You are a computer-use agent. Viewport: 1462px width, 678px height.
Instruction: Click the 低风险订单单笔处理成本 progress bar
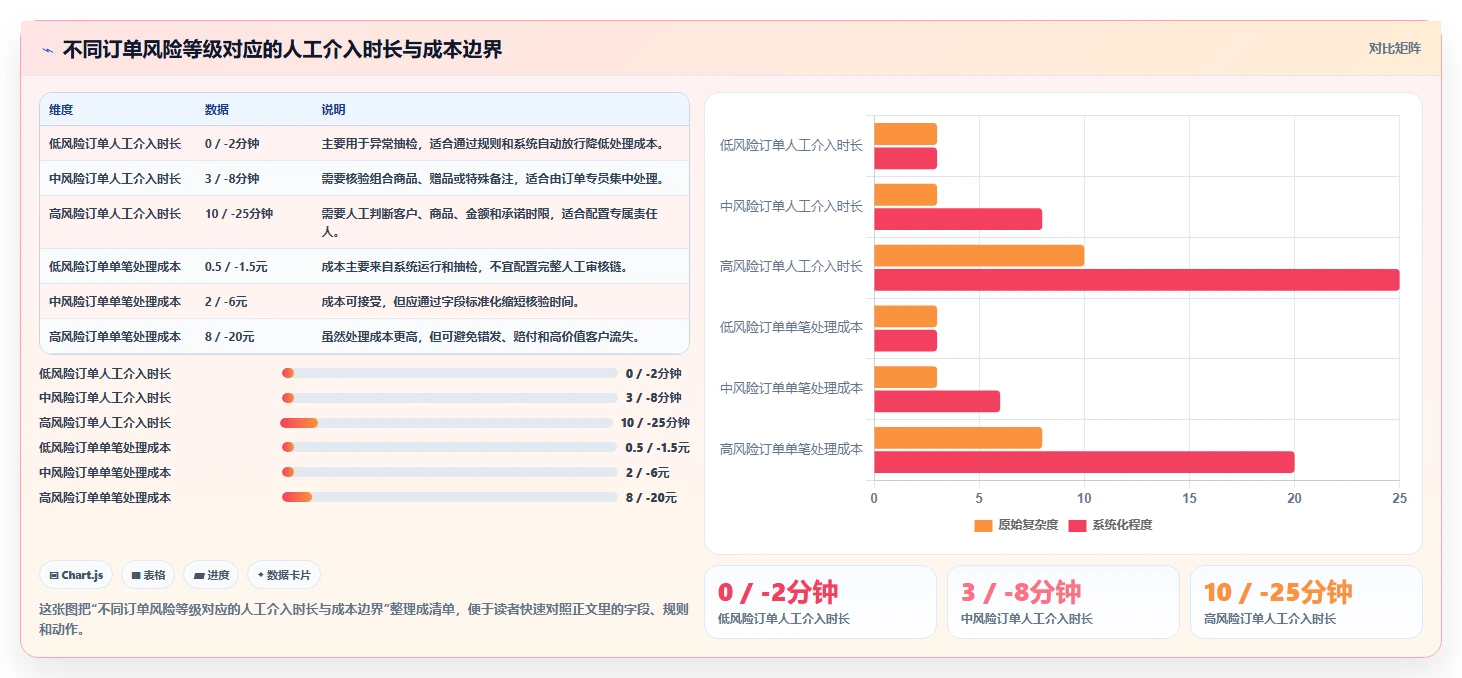[x=450, y=447]
